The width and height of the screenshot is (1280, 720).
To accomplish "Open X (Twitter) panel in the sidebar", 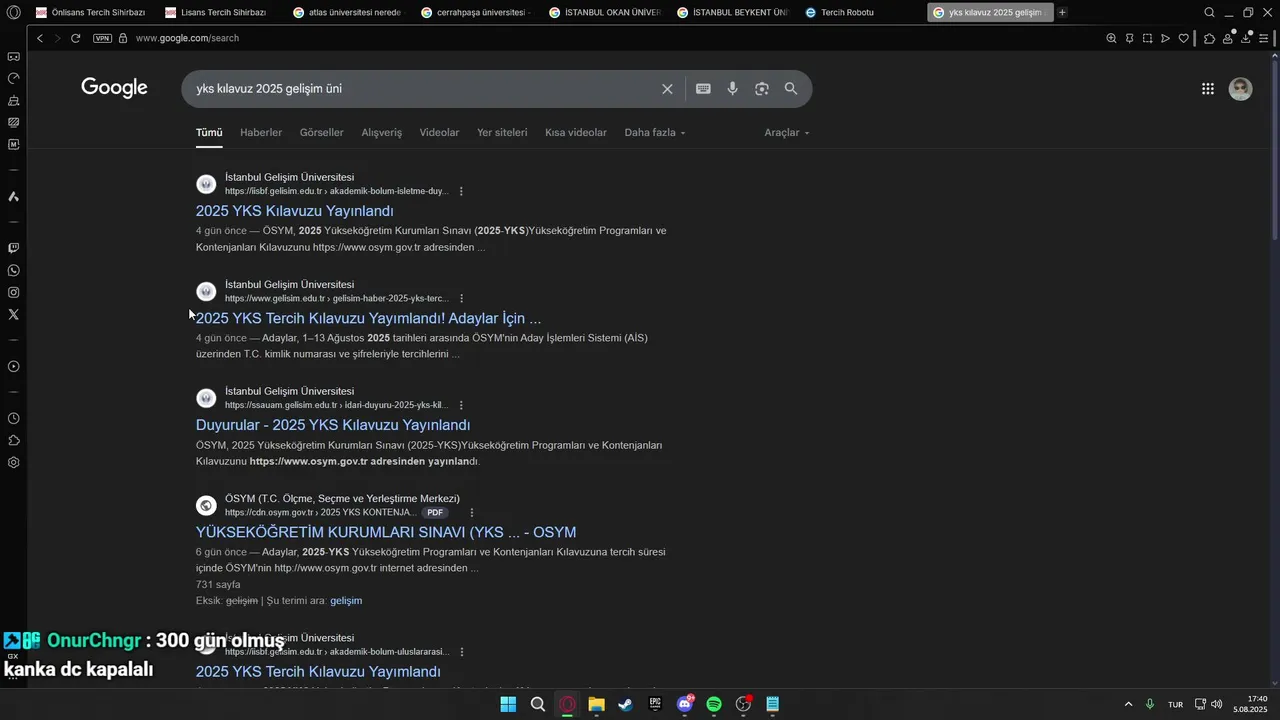I will click(x=13, y=314).
